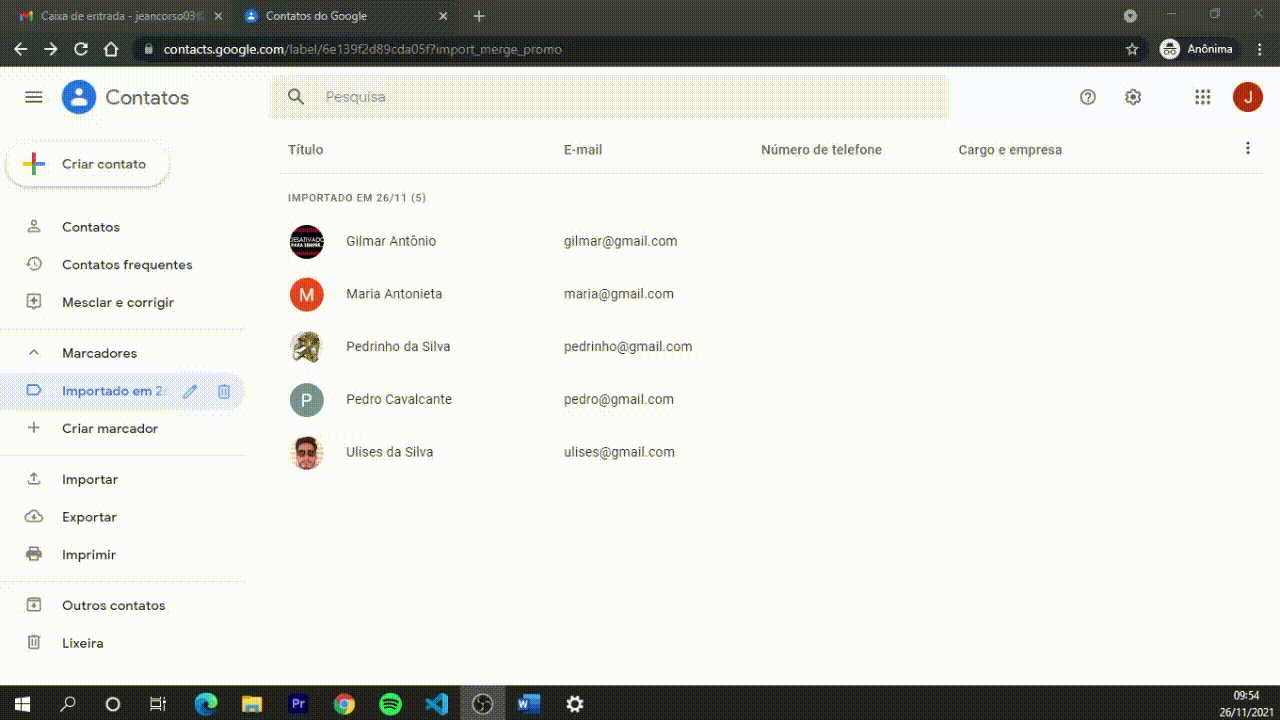Viewport: 1280px width, 720px height.
Task: Open the help question mark icon
Action: point(1088,97)
